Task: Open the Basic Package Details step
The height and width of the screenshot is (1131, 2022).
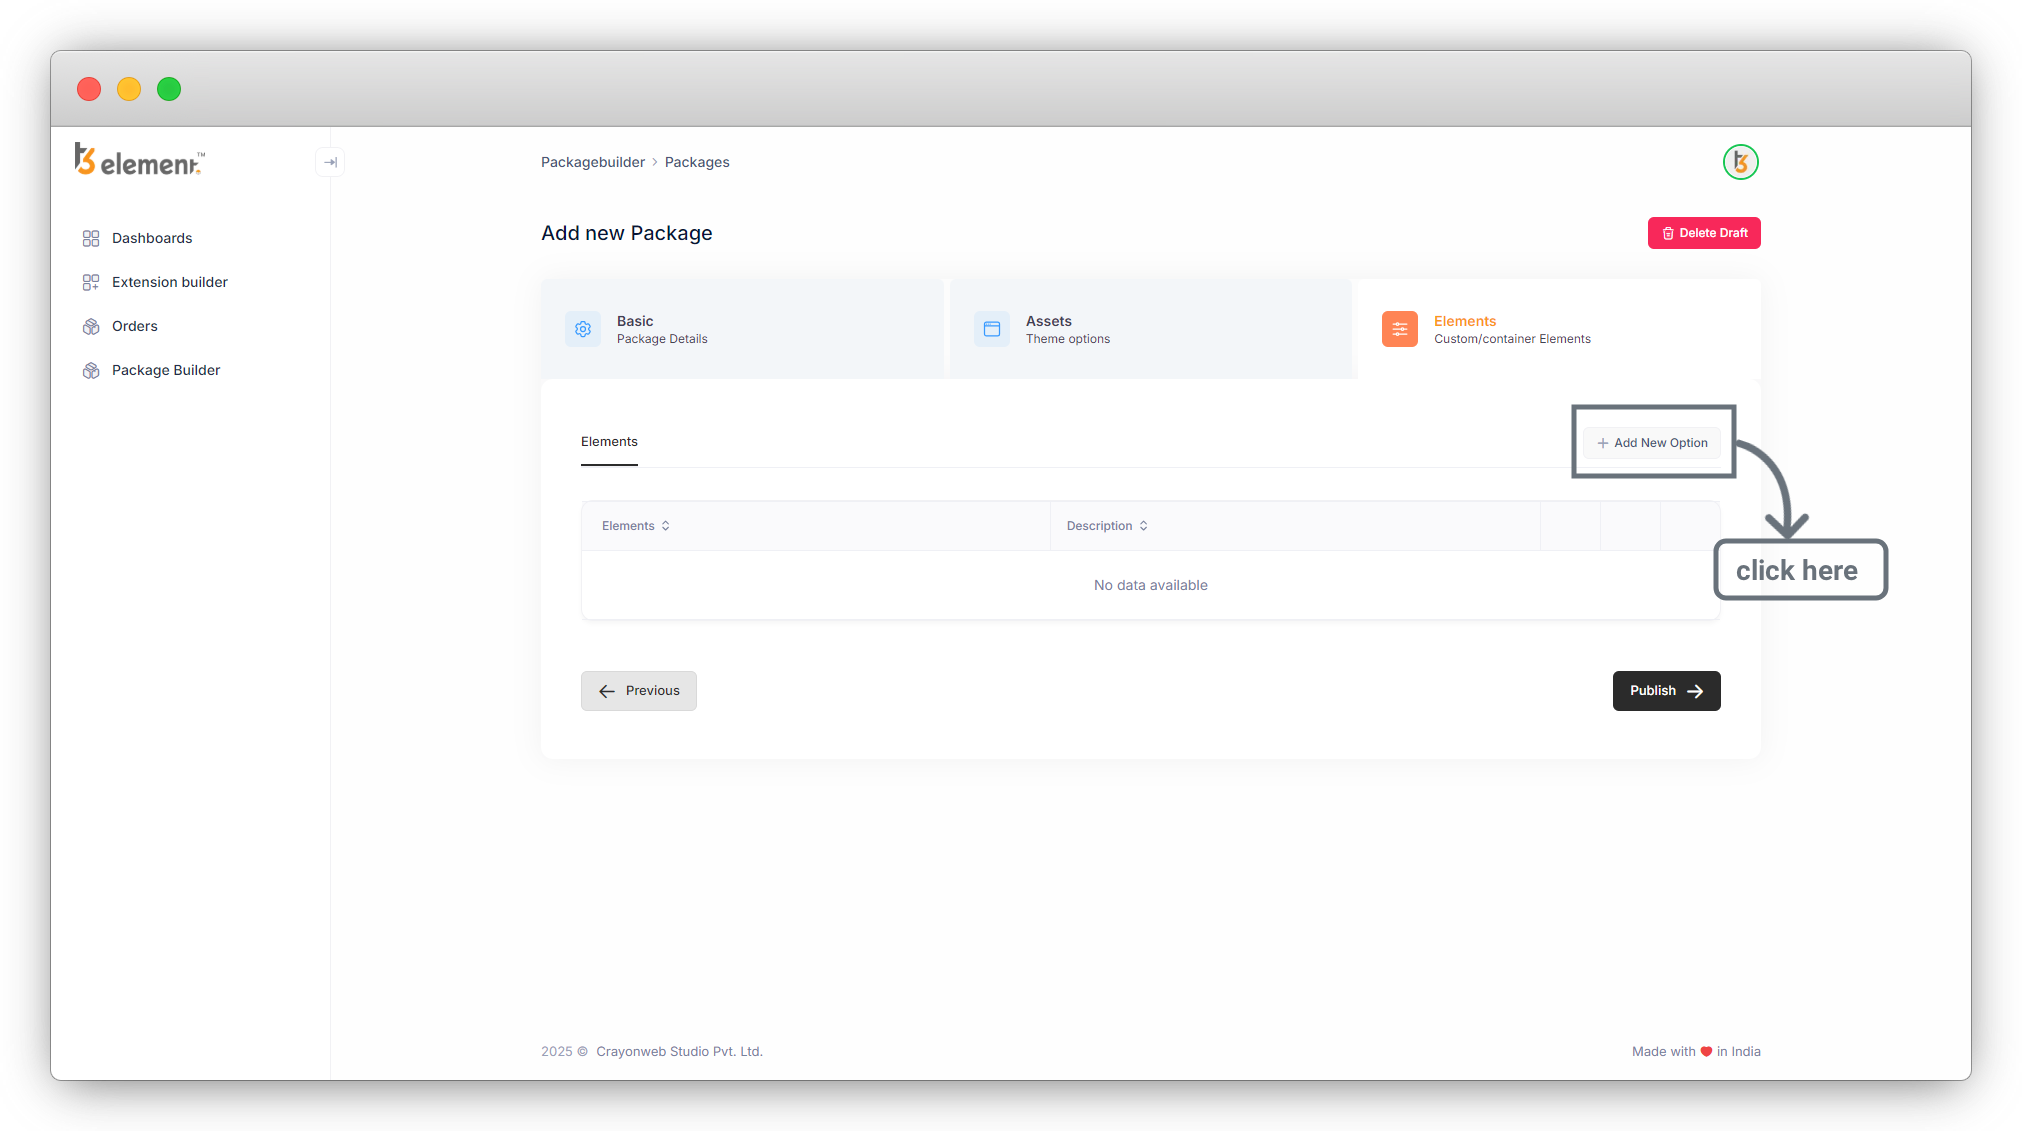Action: click(x=661, y=329)
